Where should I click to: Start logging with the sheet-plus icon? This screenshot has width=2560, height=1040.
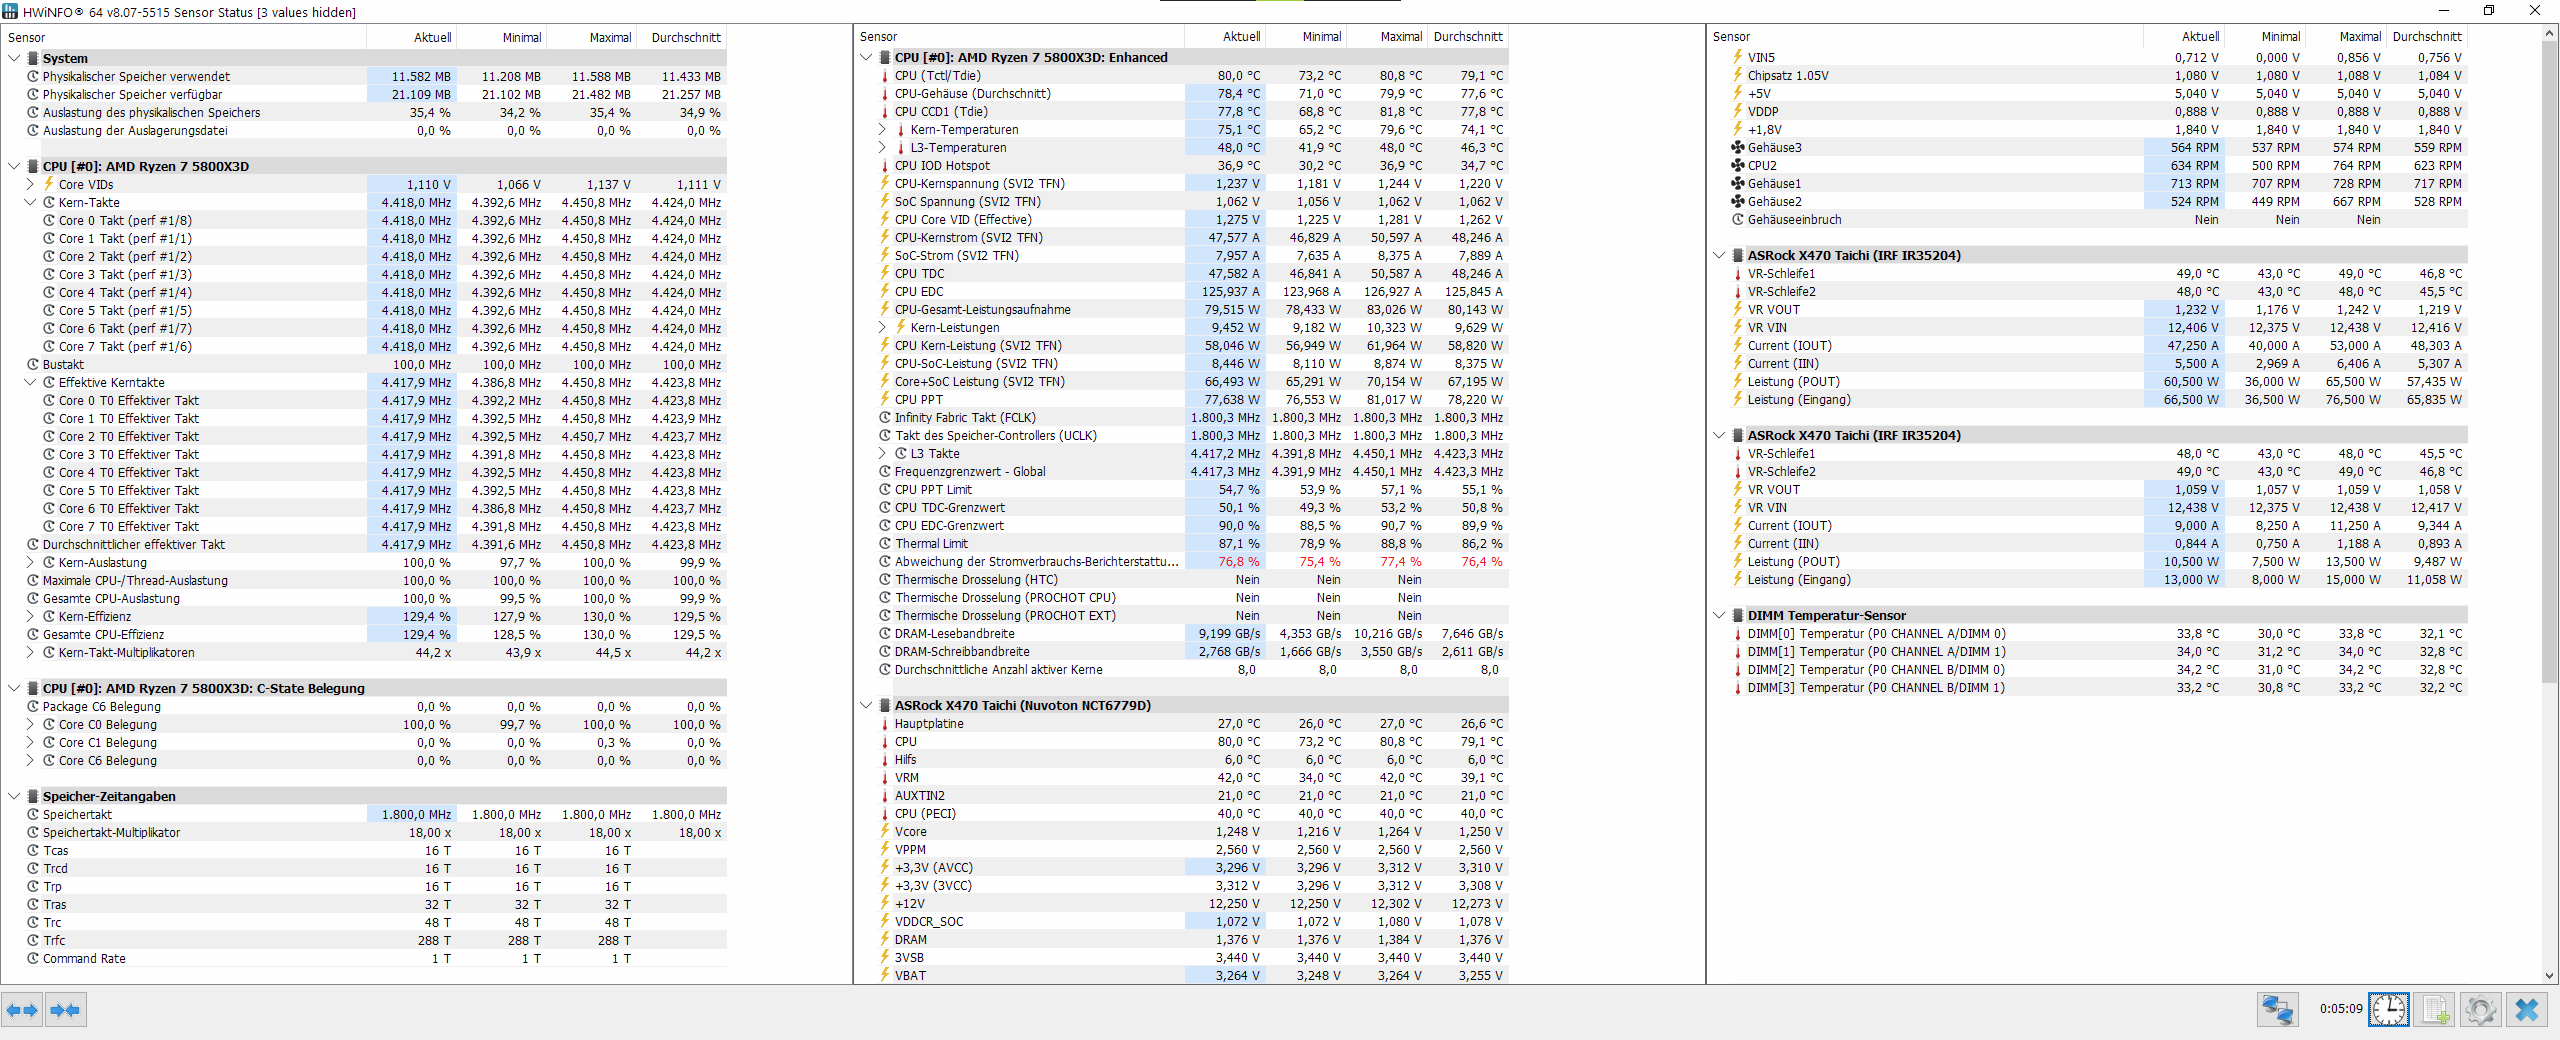pos(2435,1010)
